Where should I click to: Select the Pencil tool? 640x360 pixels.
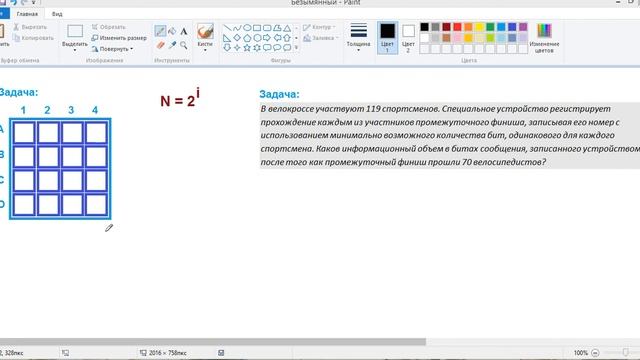pos(160,31)
